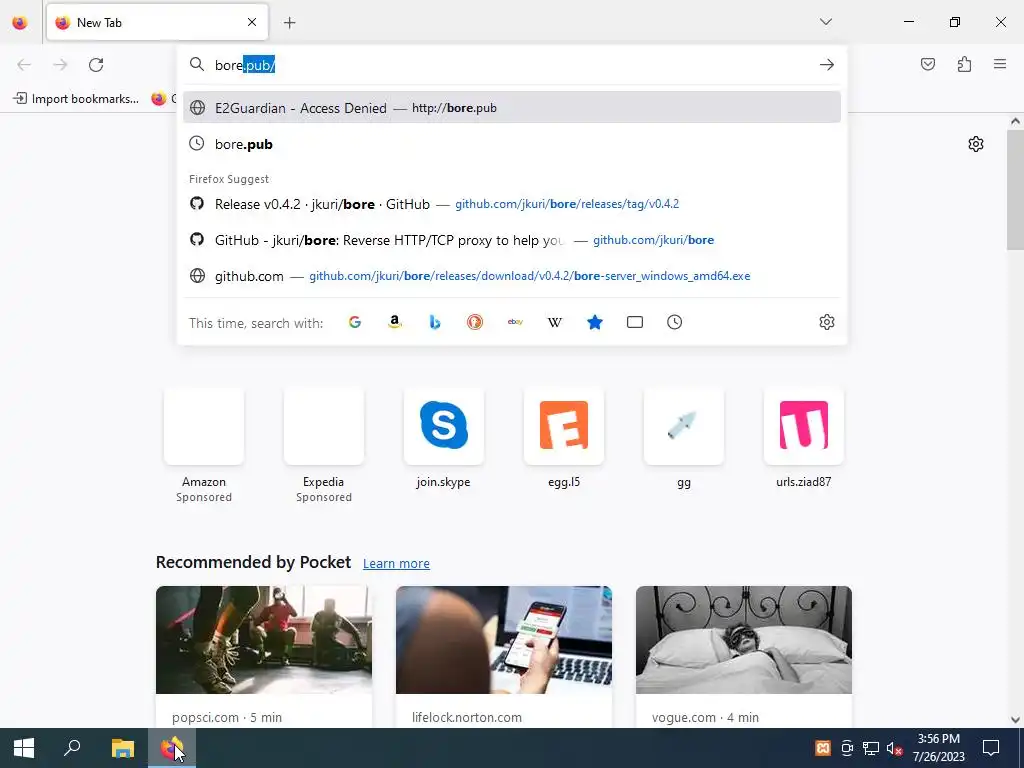Viewport: 1024px width, 768px height.
Task: Open the Firefox application menu
Action: 1000,64
